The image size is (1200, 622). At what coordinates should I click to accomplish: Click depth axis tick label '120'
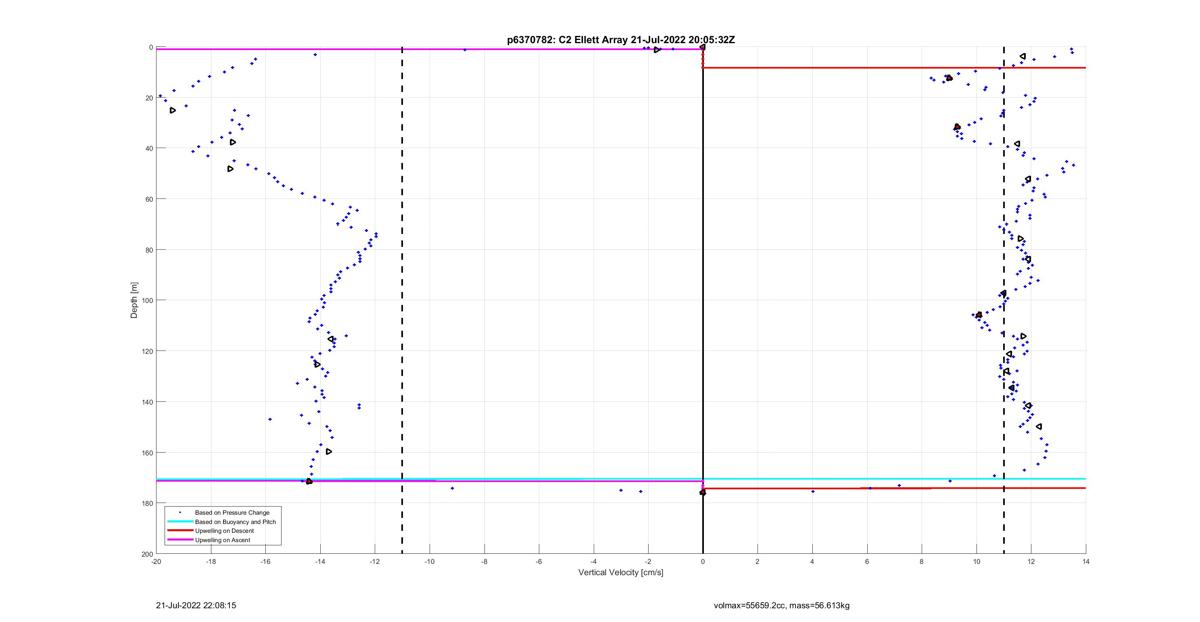click(146, 351)
